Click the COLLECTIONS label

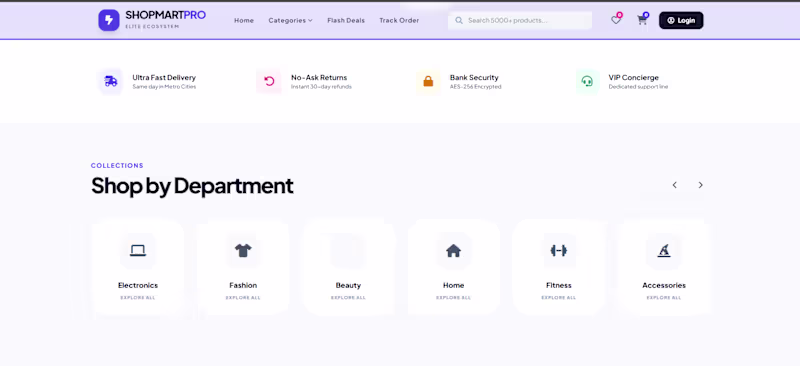[x=117, y=166]
